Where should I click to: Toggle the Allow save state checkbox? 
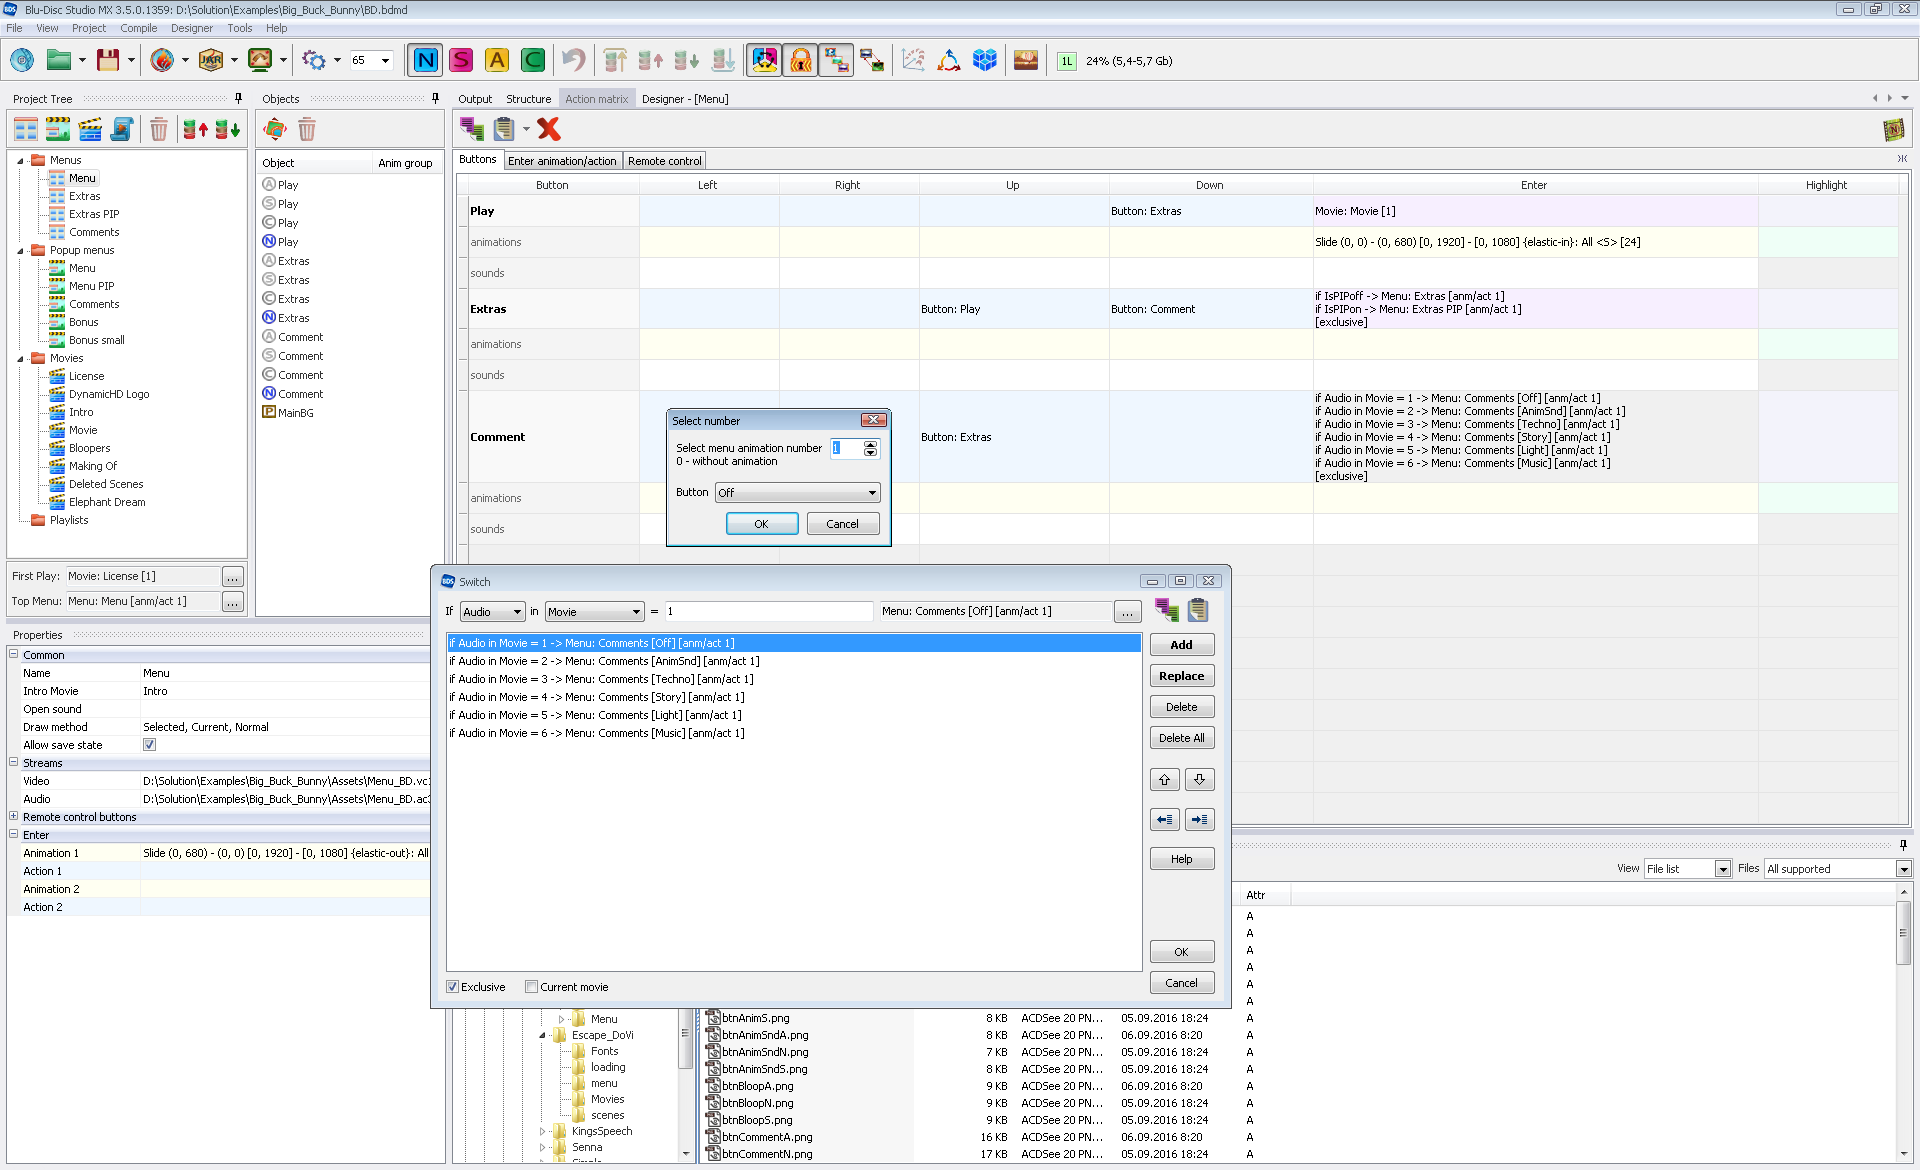[149, 745]
